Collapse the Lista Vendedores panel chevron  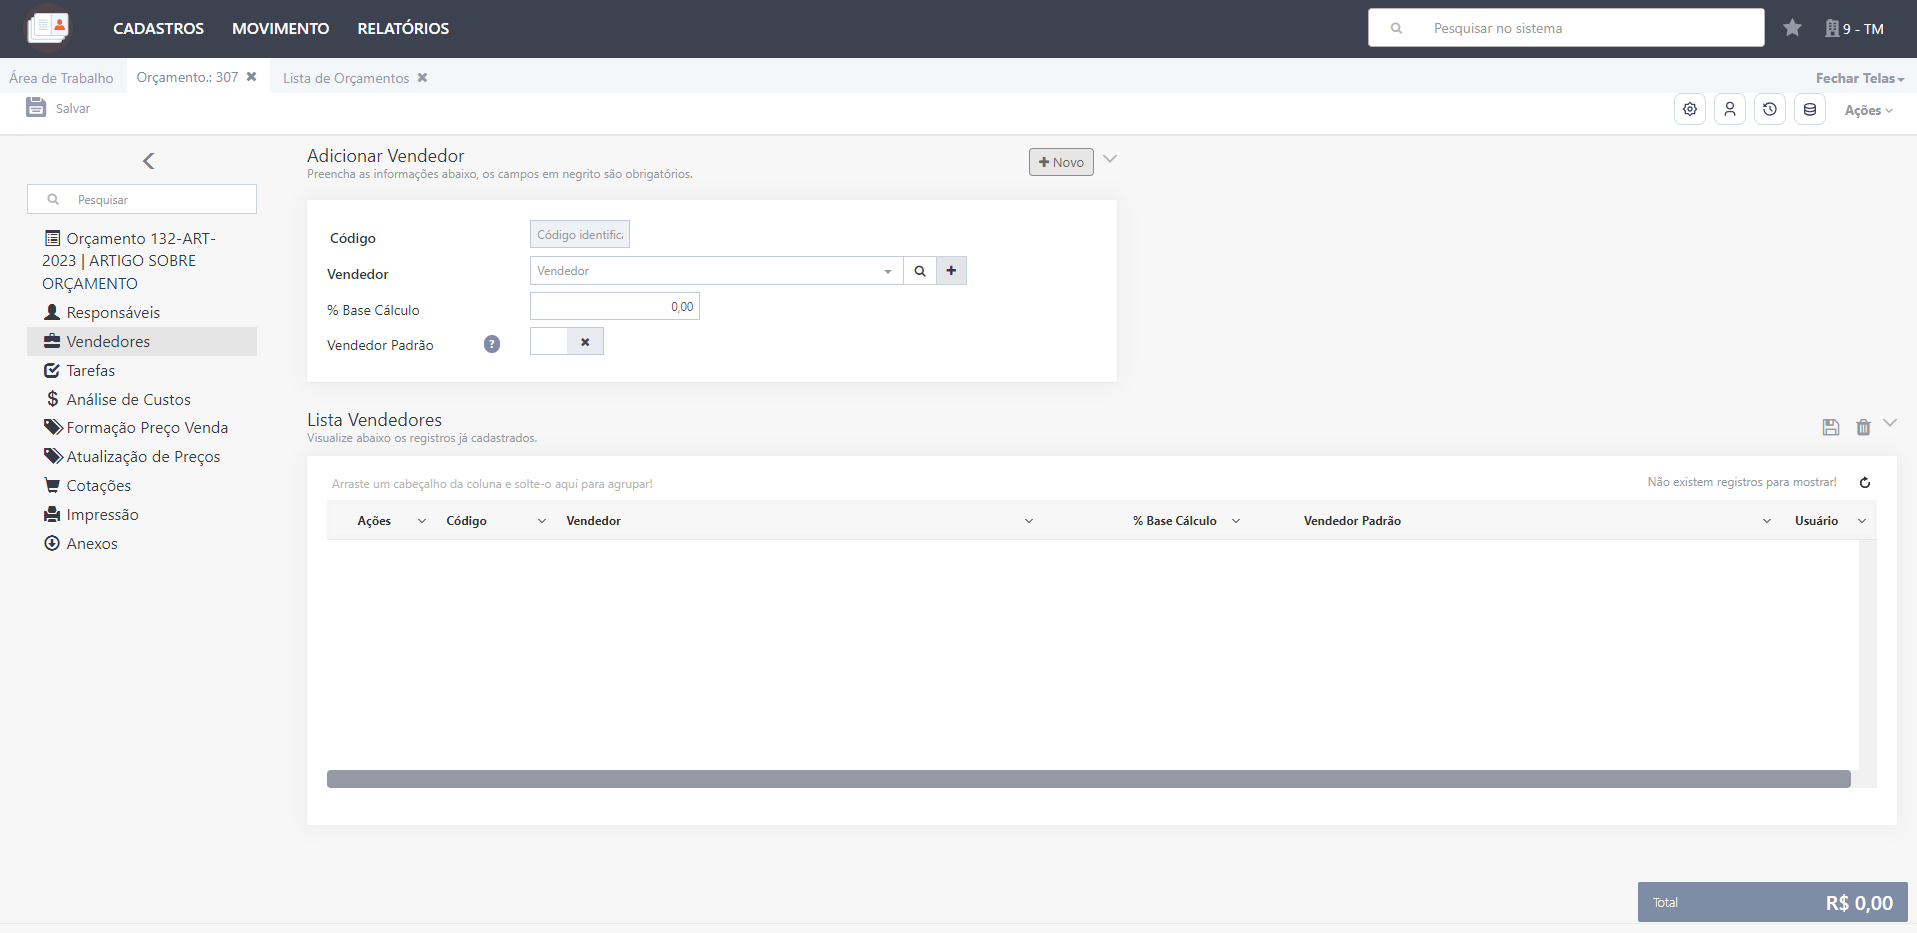click(1890, 423)
